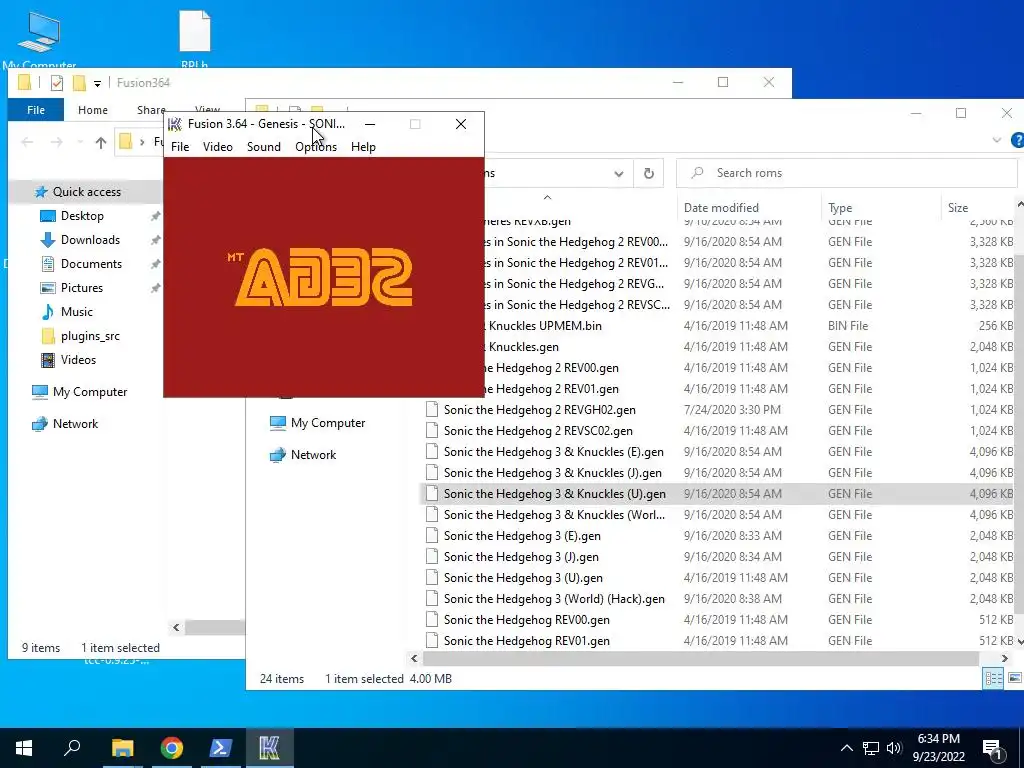Open the roms window Help icon
1024x768 pixels.
(1017, 140)
